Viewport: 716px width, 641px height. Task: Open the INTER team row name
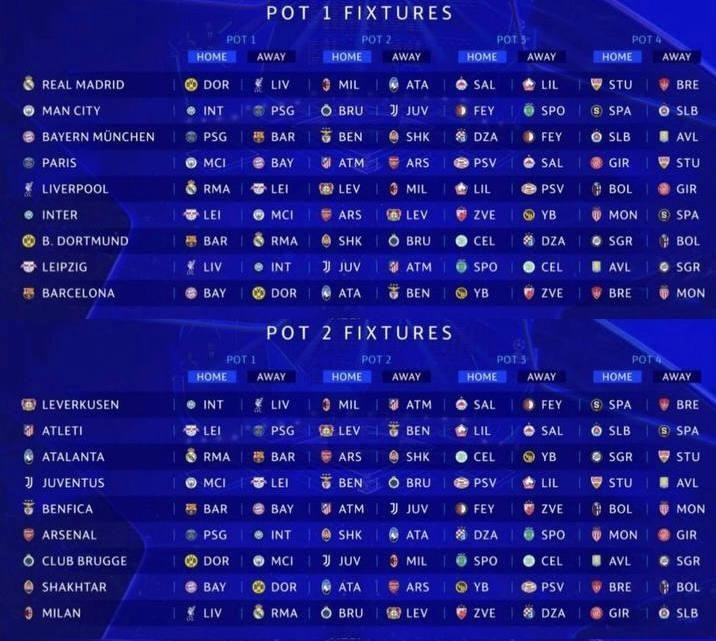point(59,215)
